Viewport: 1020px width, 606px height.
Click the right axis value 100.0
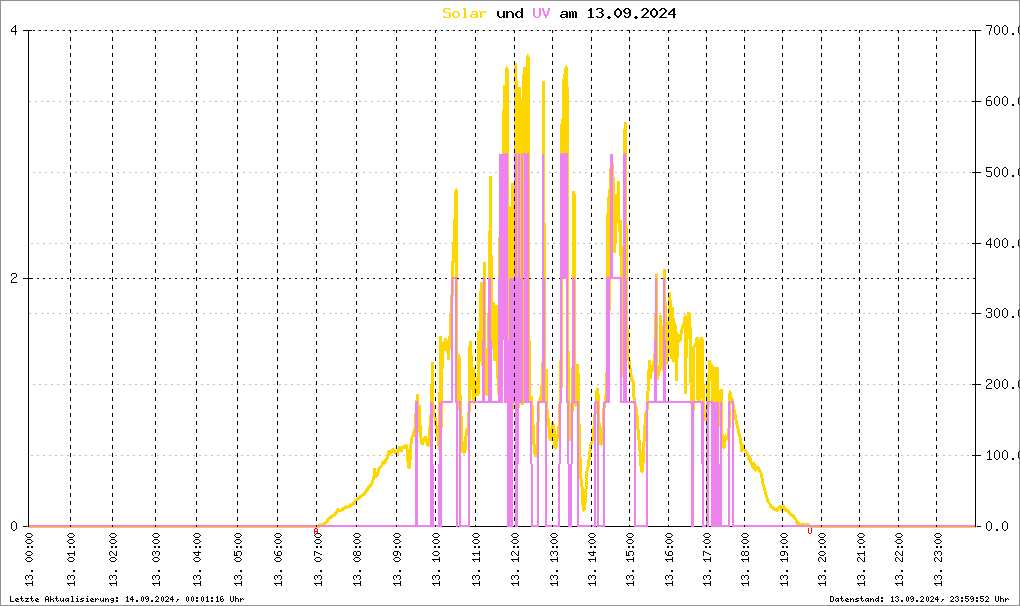click(1000, 456)
